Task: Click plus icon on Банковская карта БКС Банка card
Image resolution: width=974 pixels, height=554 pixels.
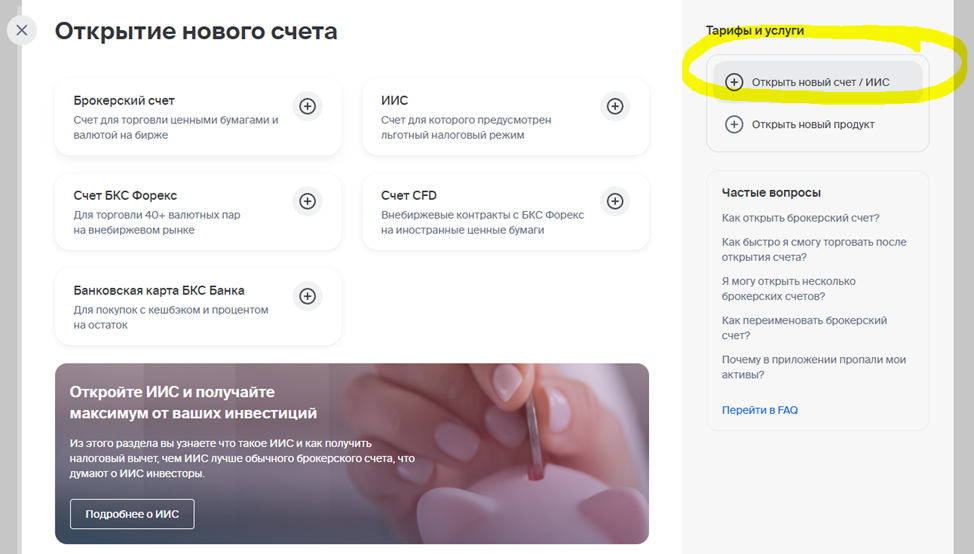Action: pyautogui.click(x=307, y=296)
